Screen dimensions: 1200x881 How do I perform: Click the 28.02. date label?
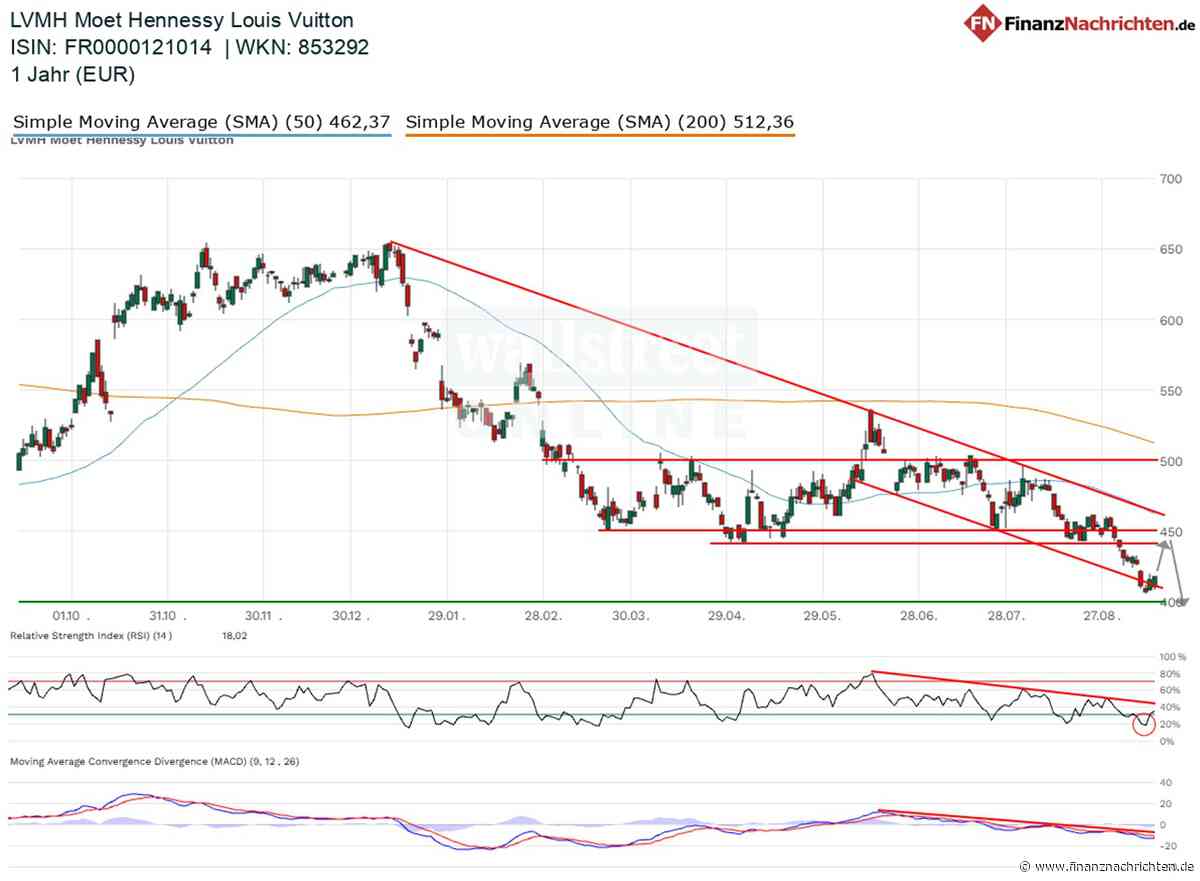(x=541, y=617)
